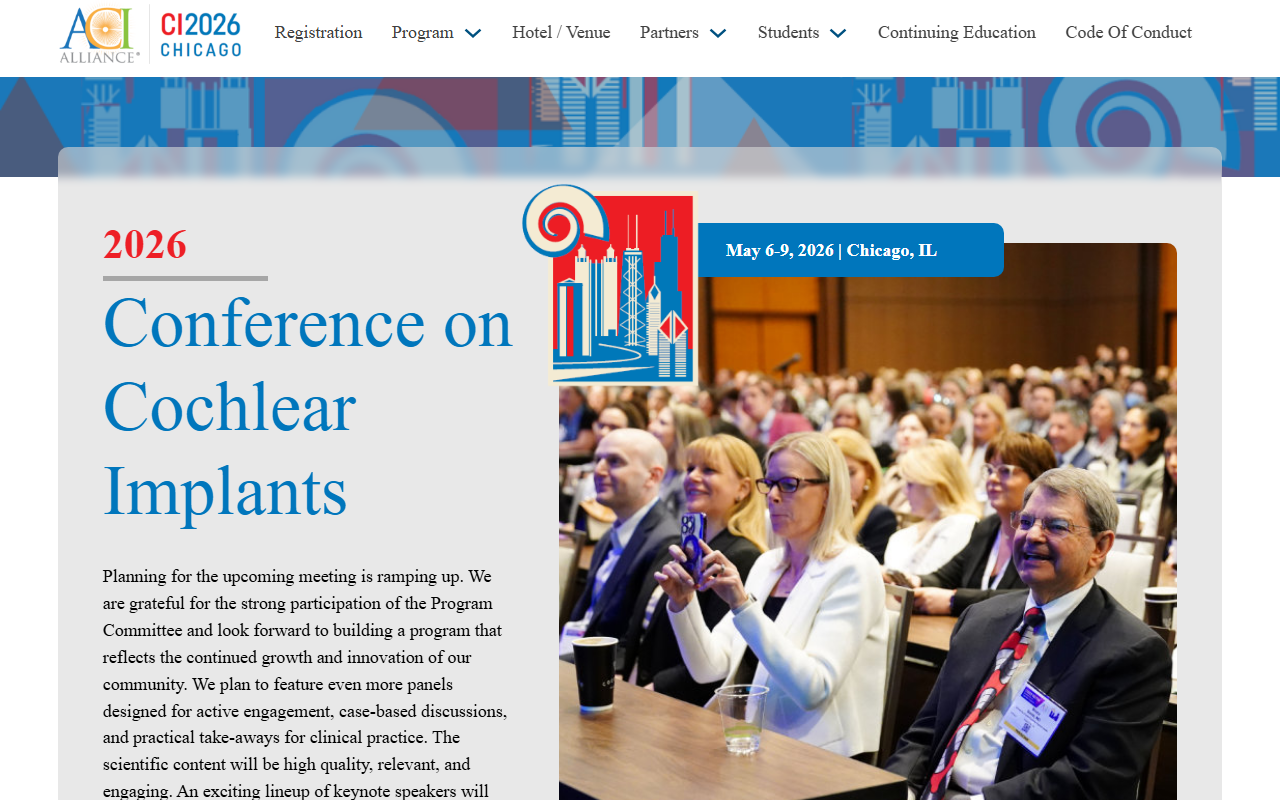Screen dimensions: 1280x800
Task: Open the Registration page
Action: pos(318,32)
